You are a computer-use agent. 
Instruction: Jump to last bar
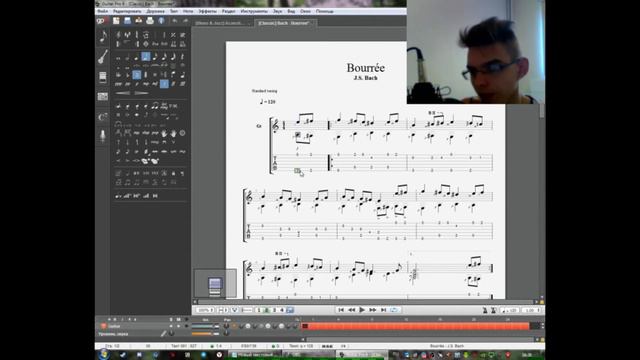[x=383, y=310]
